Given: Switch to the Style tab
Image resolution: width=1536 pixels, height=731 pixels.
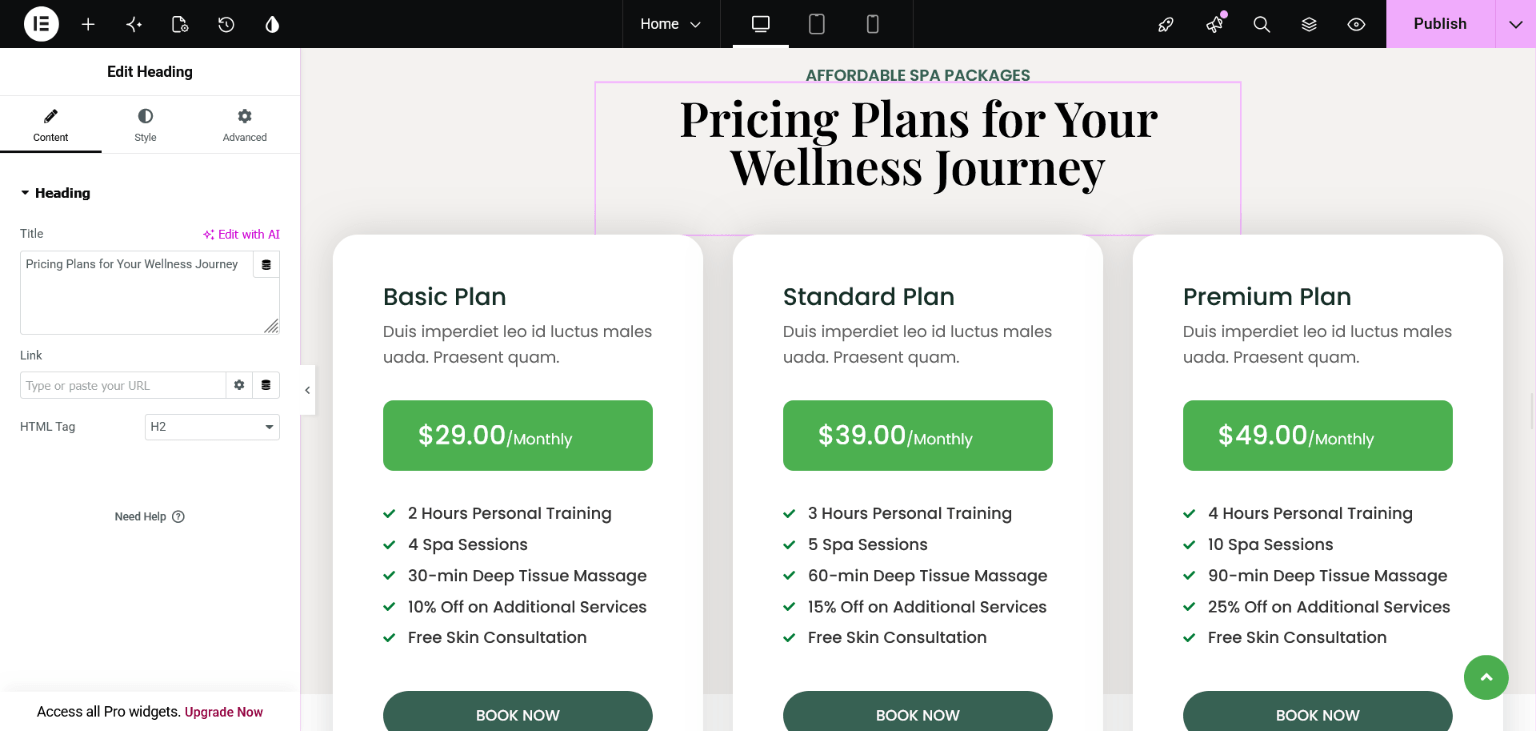Looking at the screenshot, I should (x=146, y=125).
